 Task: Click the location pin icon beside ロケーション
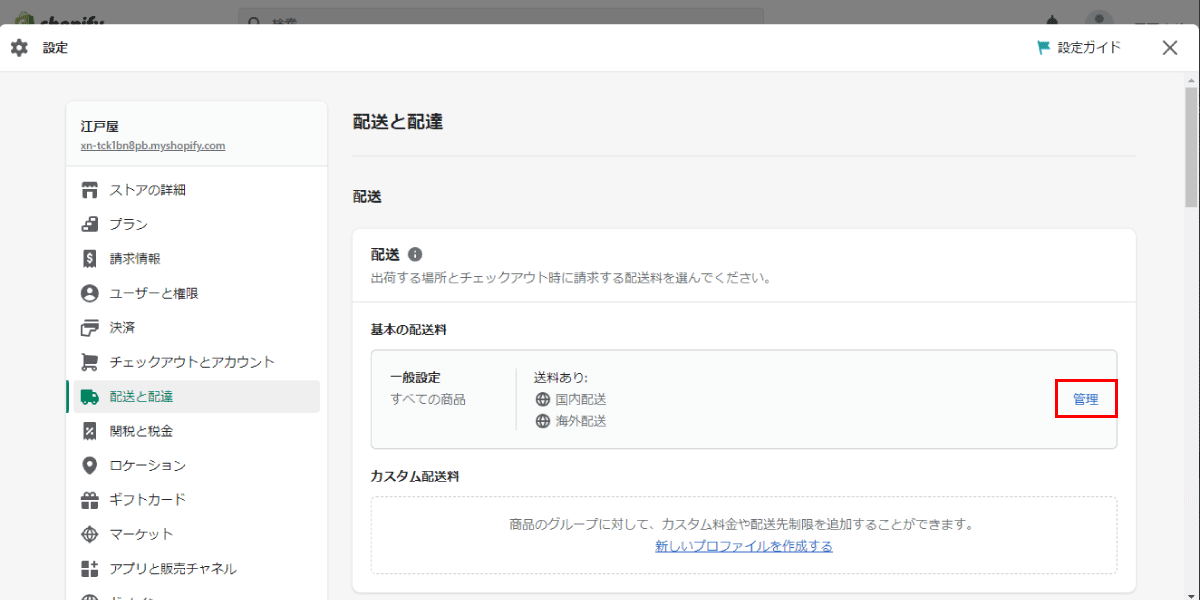90,465
